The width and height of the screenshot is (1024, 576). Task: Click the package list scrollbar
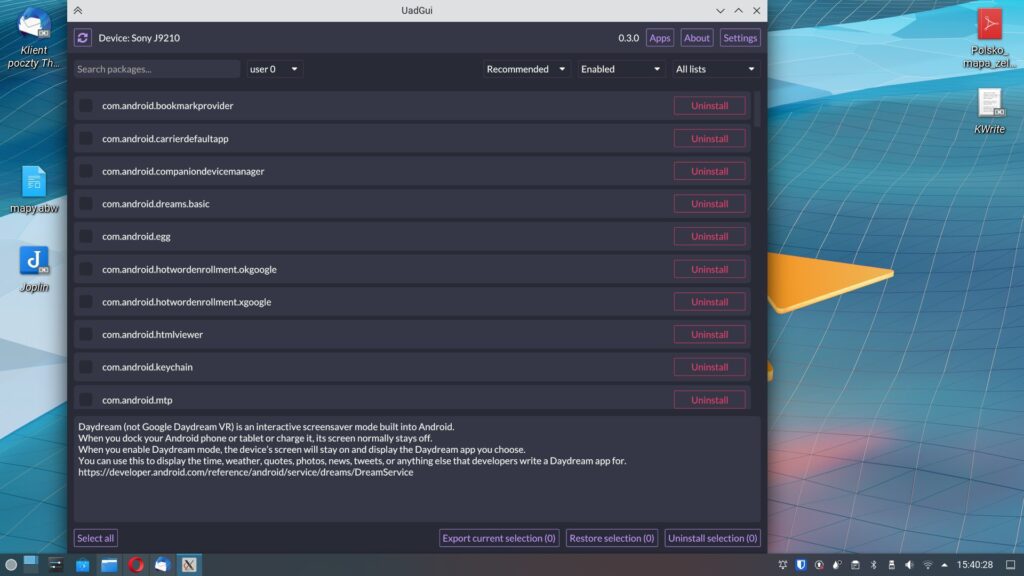[x=757, y=109]
